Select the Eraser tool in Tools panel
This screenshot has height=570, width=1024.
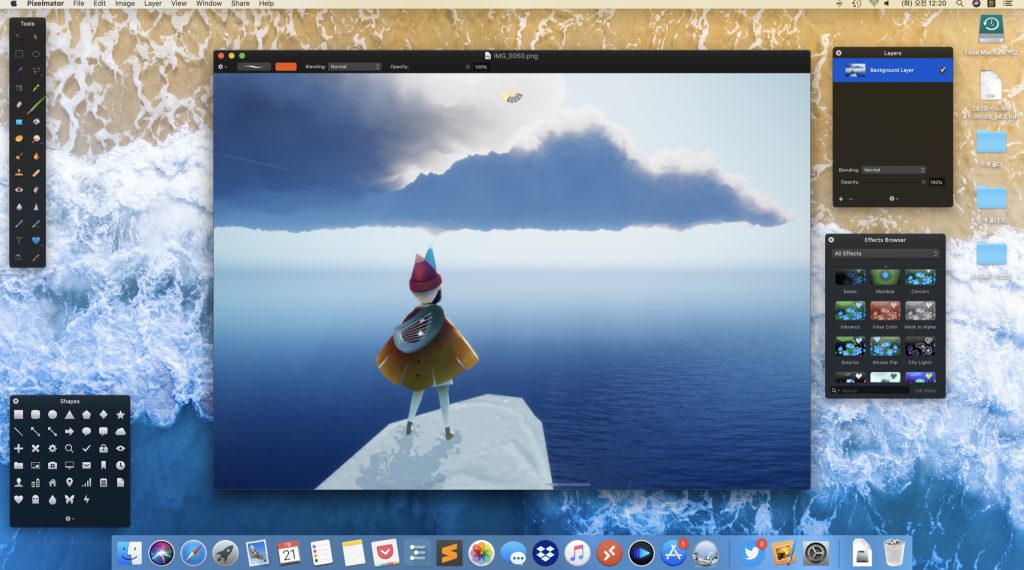(x=19, y=104)
